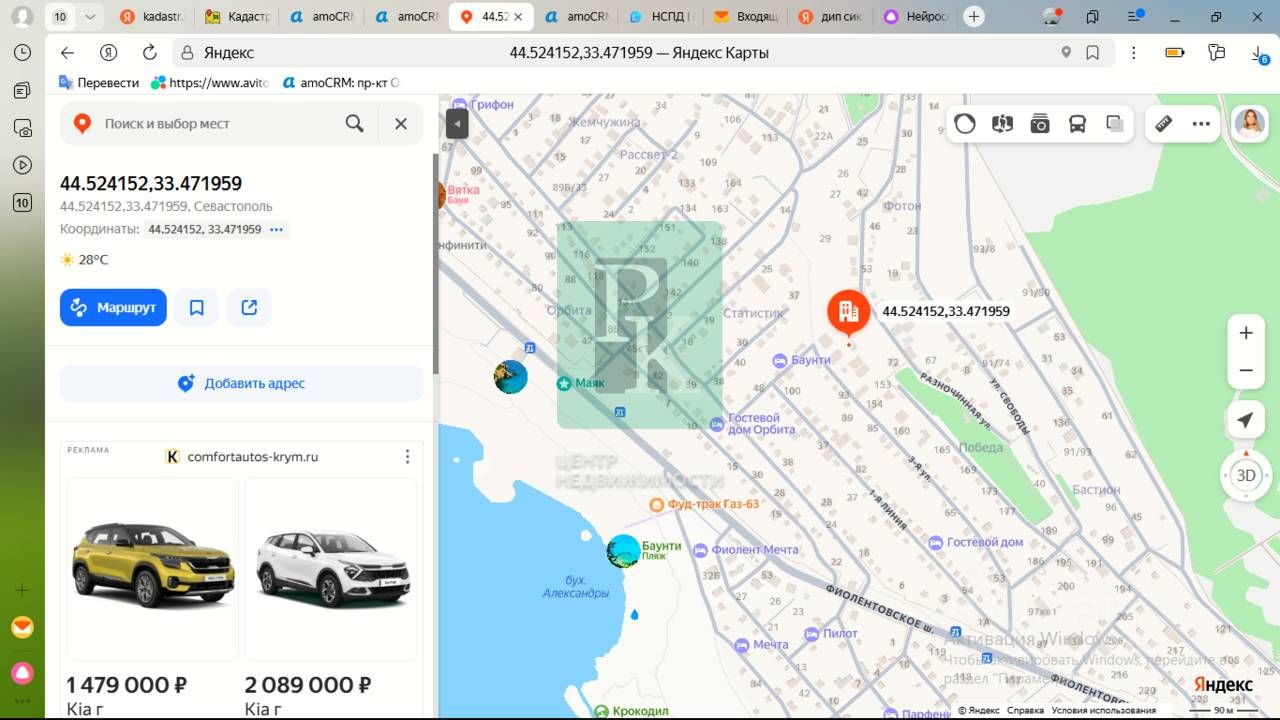Click the Добавить адрес button
This screenshot has width=1280, height=720.
[241, 383]
